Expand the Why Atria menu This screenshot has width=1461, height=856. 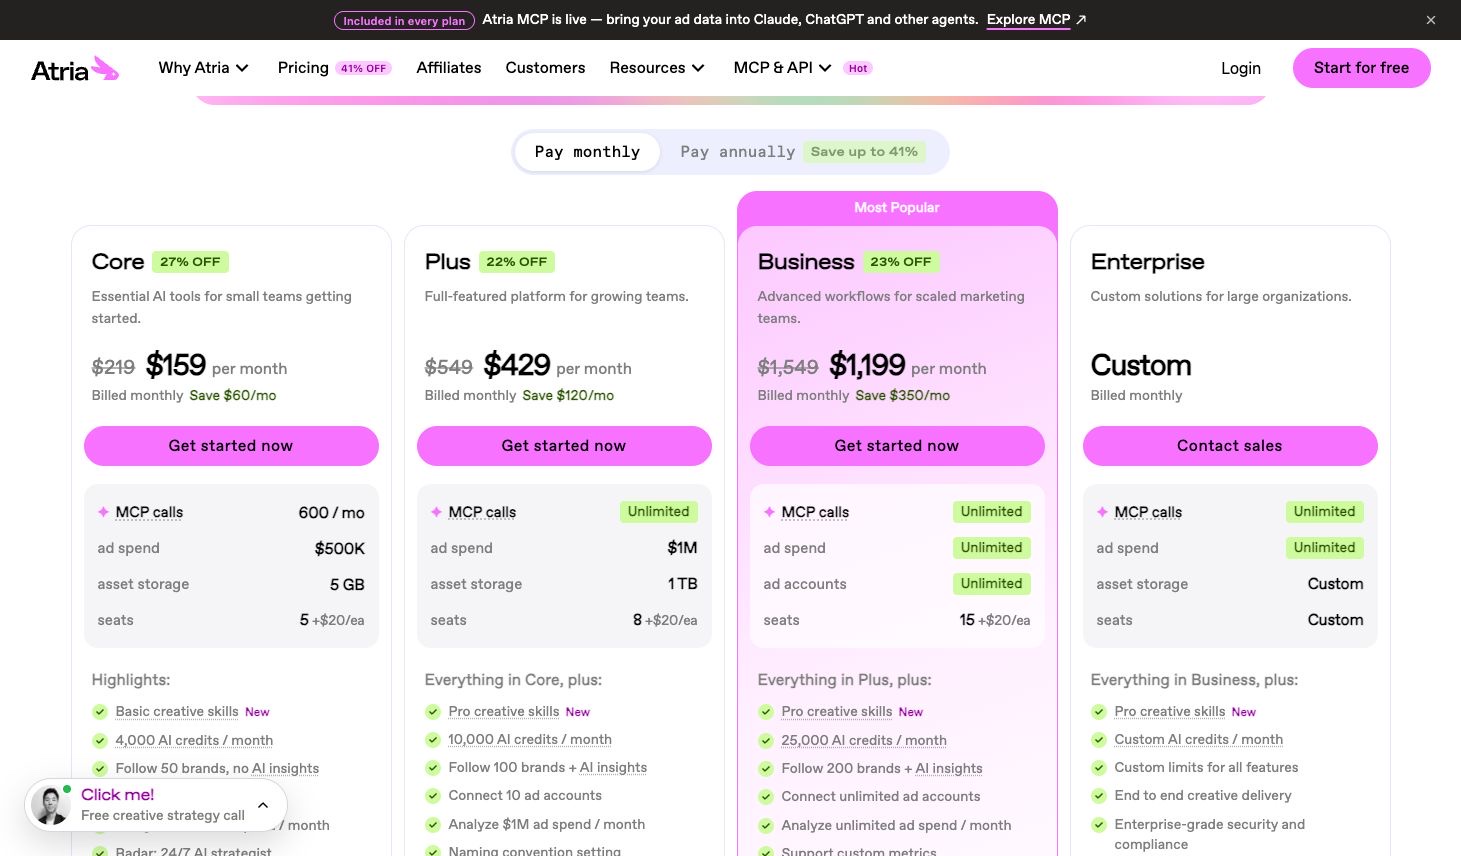tap(204, 68)
